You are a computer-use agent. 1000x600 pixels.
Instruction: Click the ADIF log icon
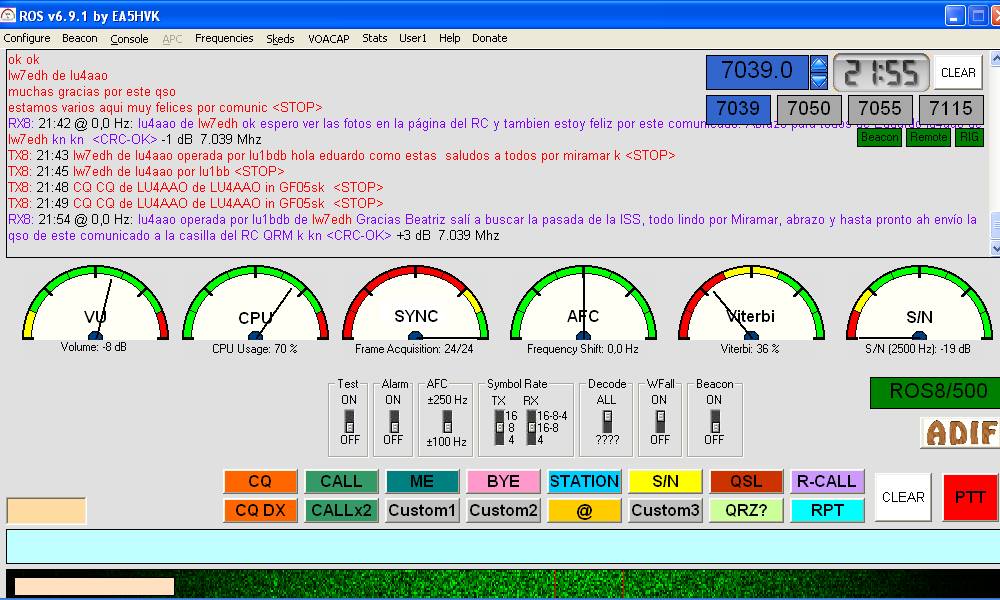tap(960, 433)
